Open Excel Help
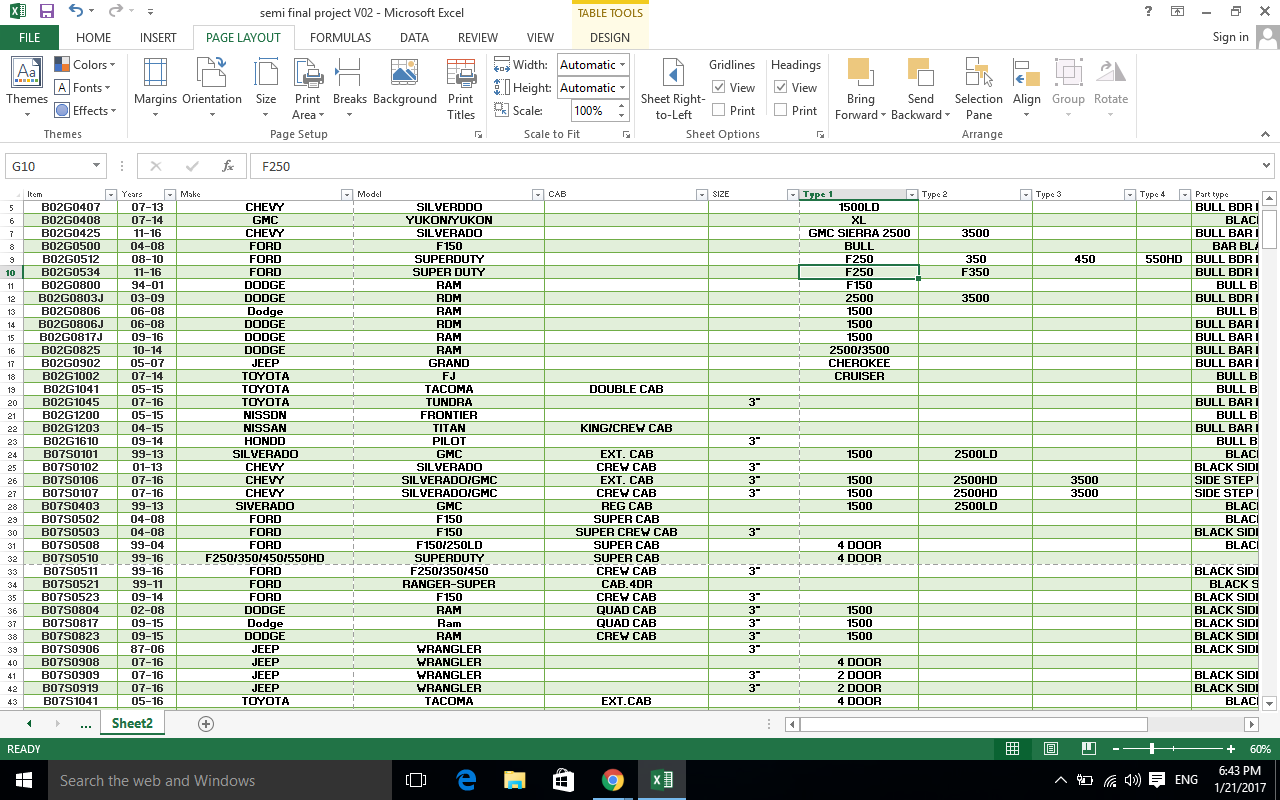This screenshot has width=1280, height=800. pyautogui.click(x=1148, y=11)
